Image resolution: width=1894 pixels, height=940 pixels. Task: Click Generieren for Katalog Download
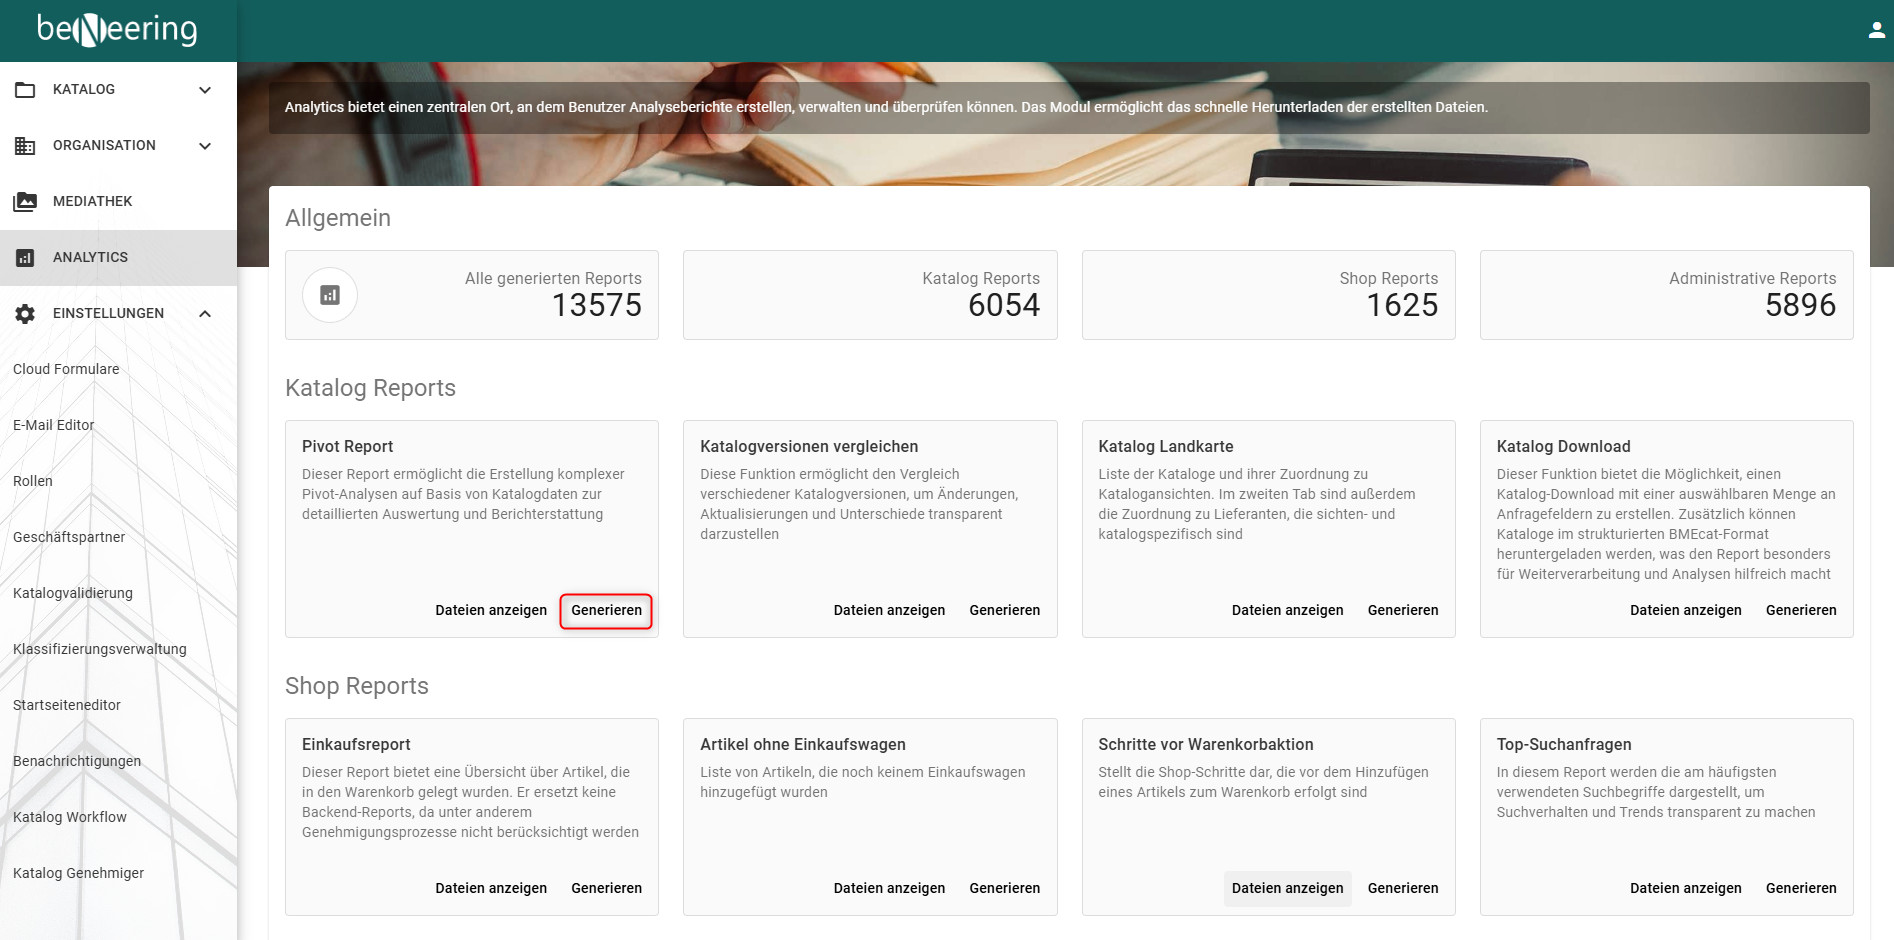1801,611
